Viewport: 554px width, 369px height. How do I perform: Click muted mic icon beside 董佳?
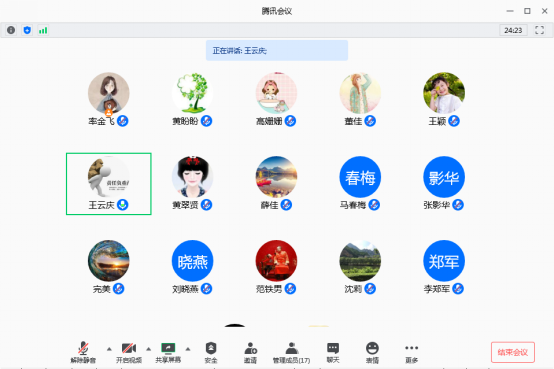370,121
